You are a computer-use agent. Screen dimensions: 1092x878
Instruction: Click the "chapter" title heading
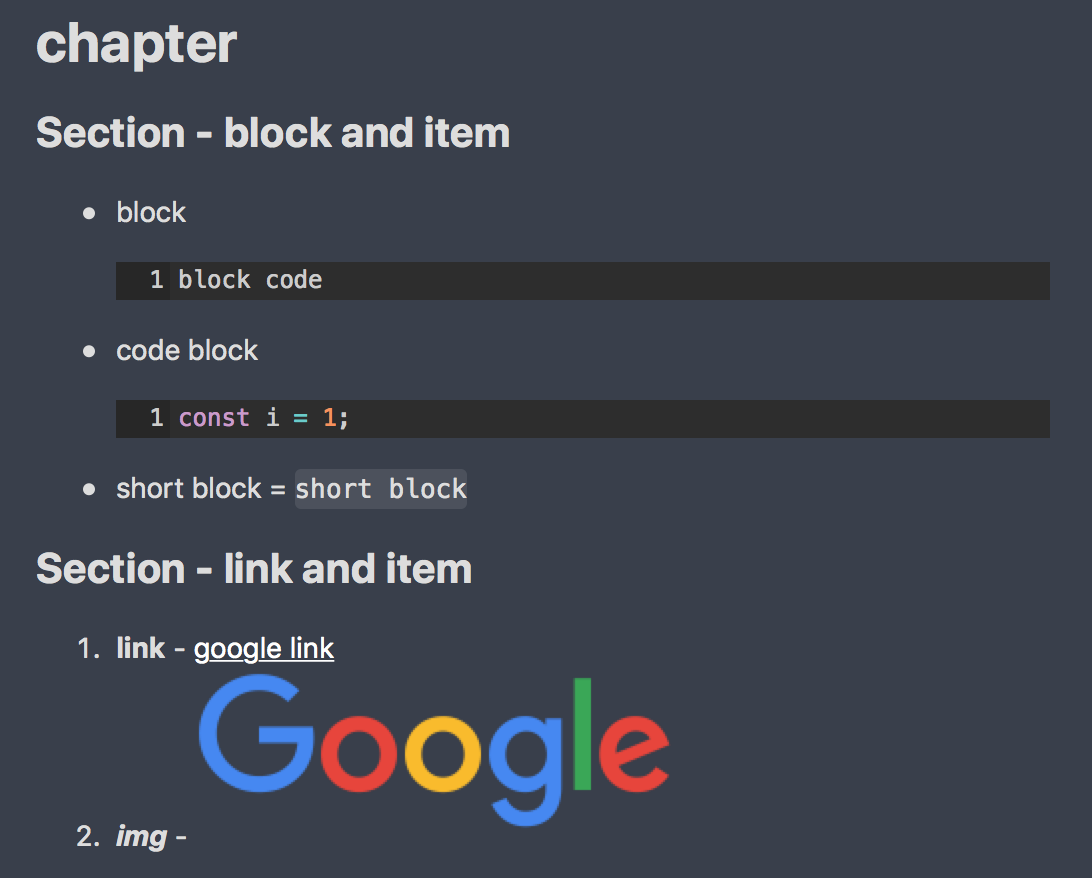click(x=137, y=44)
